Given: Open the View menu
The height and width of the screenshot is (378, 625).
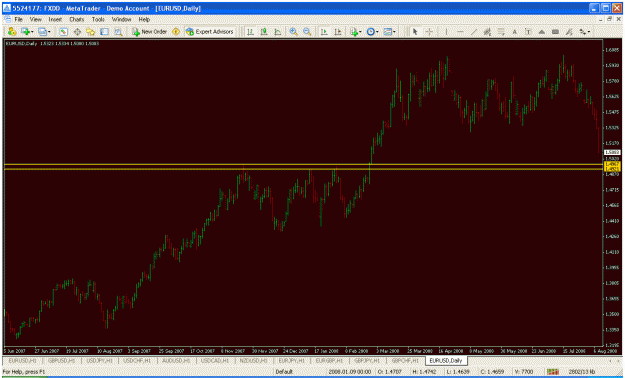Looking at the screenshot, I should pos(35,19).
